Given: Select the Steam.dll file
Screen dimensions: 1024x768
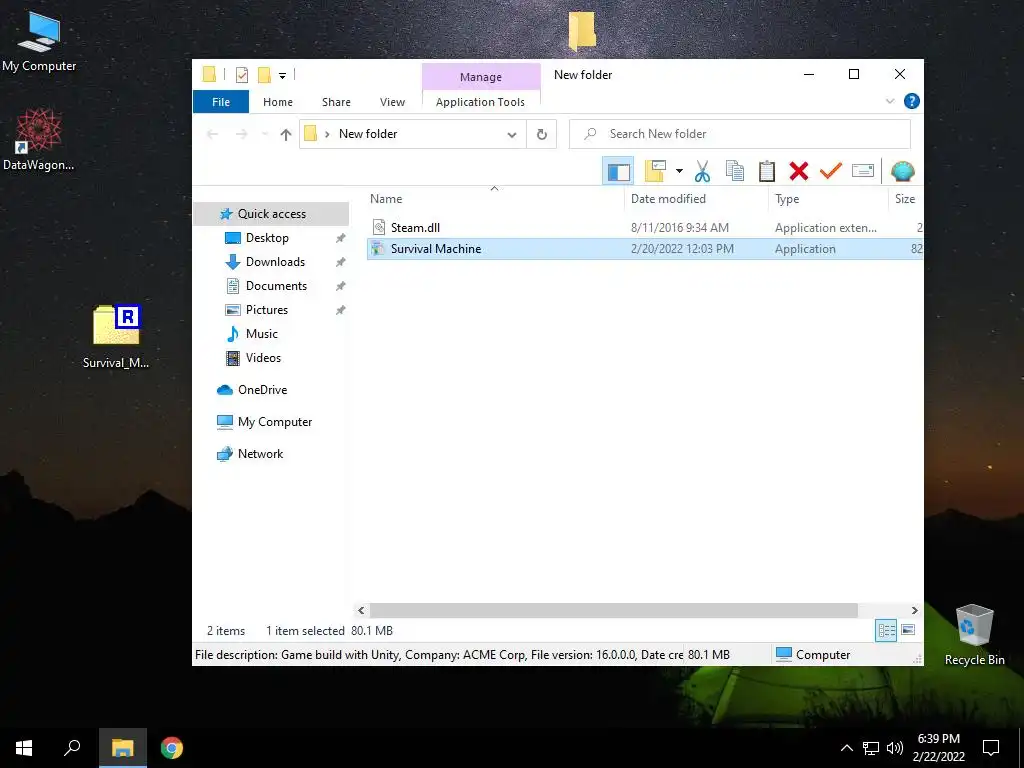Looking at the screenshot, I should pos(415,227).
